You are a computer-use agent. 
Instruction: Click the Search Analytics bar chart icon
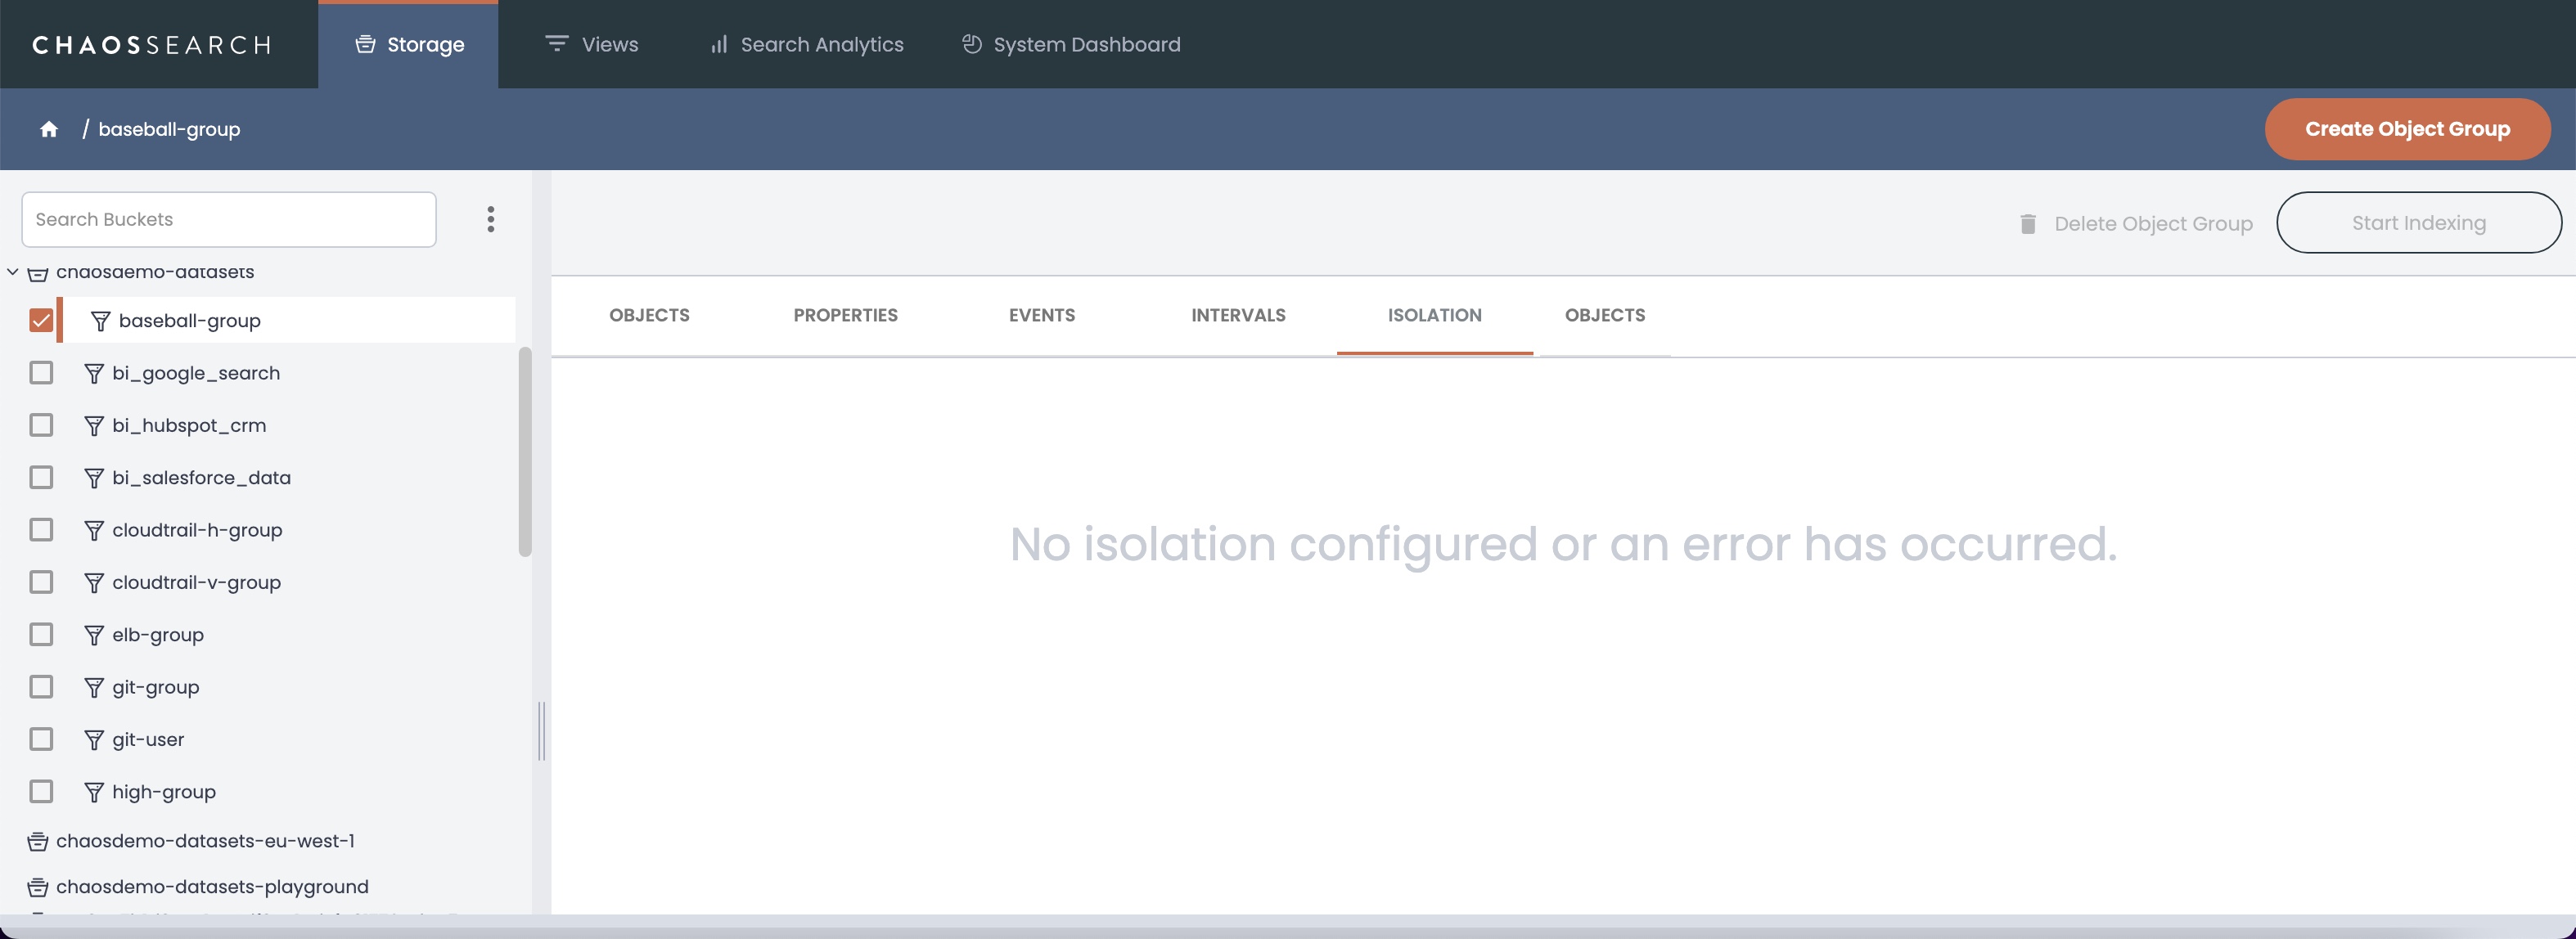coord(718,44)
